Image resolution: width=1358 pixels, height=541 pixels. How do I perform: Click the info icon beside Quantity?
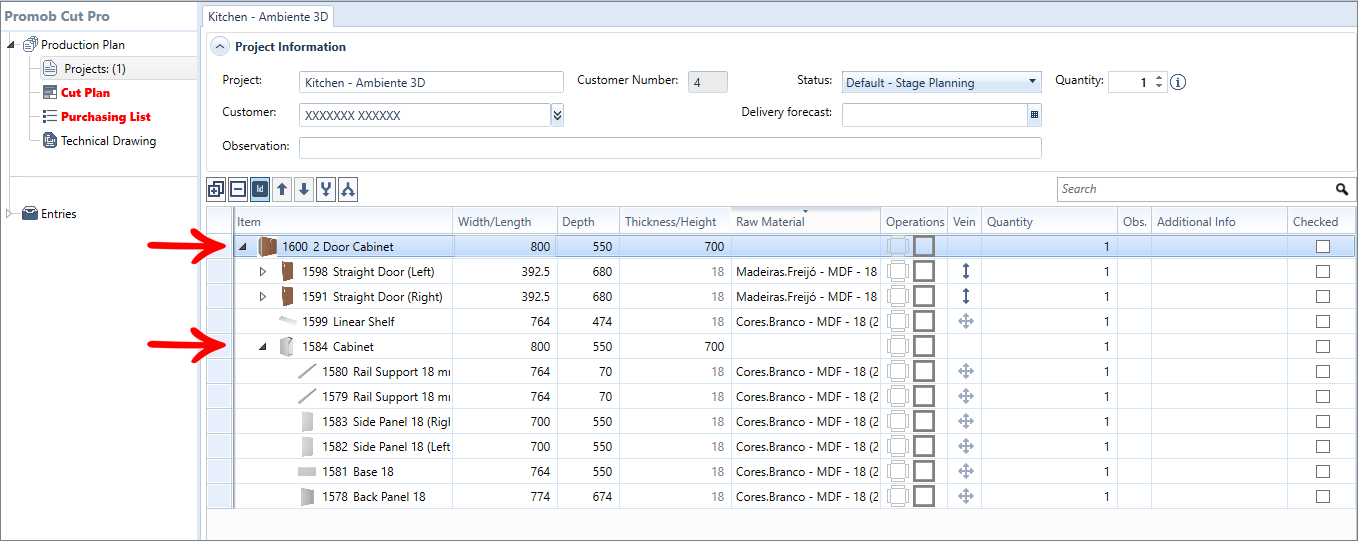coord(1178,82)
